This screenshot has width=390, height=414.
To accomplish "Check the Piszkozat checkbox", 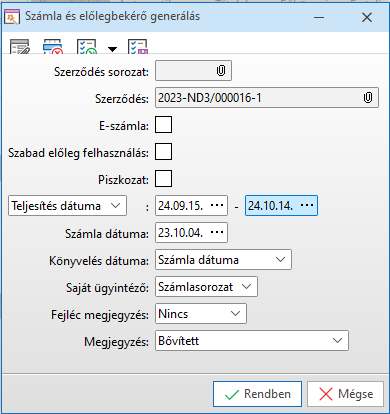I will click(163, 179).
